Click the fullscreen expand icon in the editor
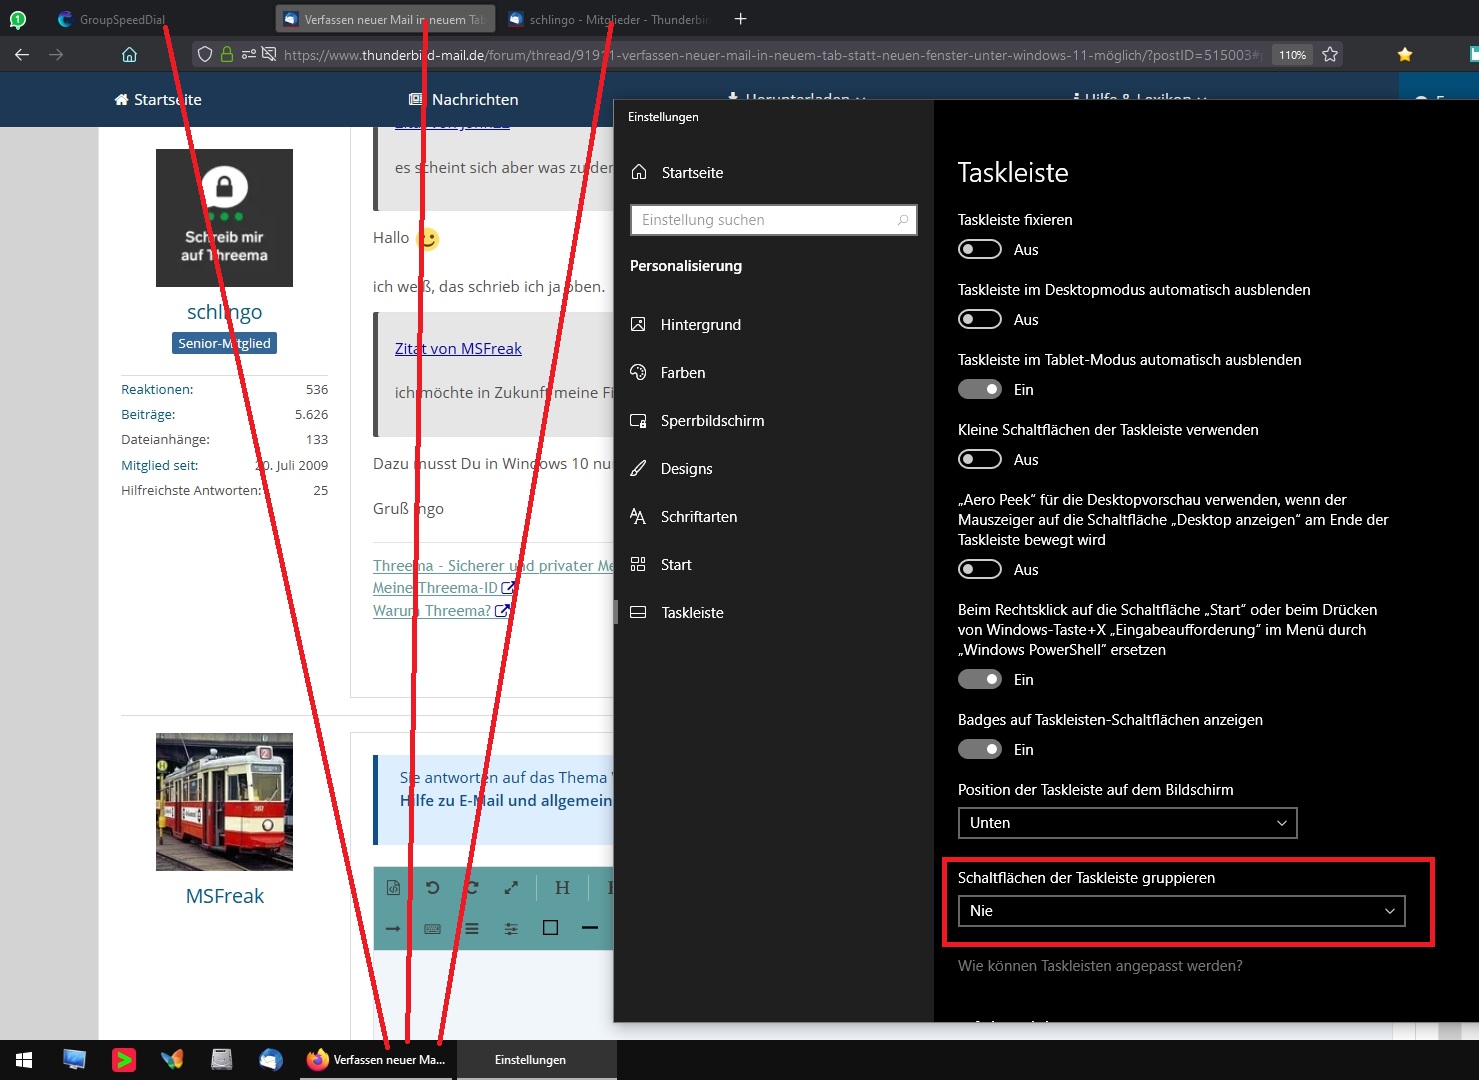Image resolution: width=1479 pixels, height=1080 pixels. 511,887
